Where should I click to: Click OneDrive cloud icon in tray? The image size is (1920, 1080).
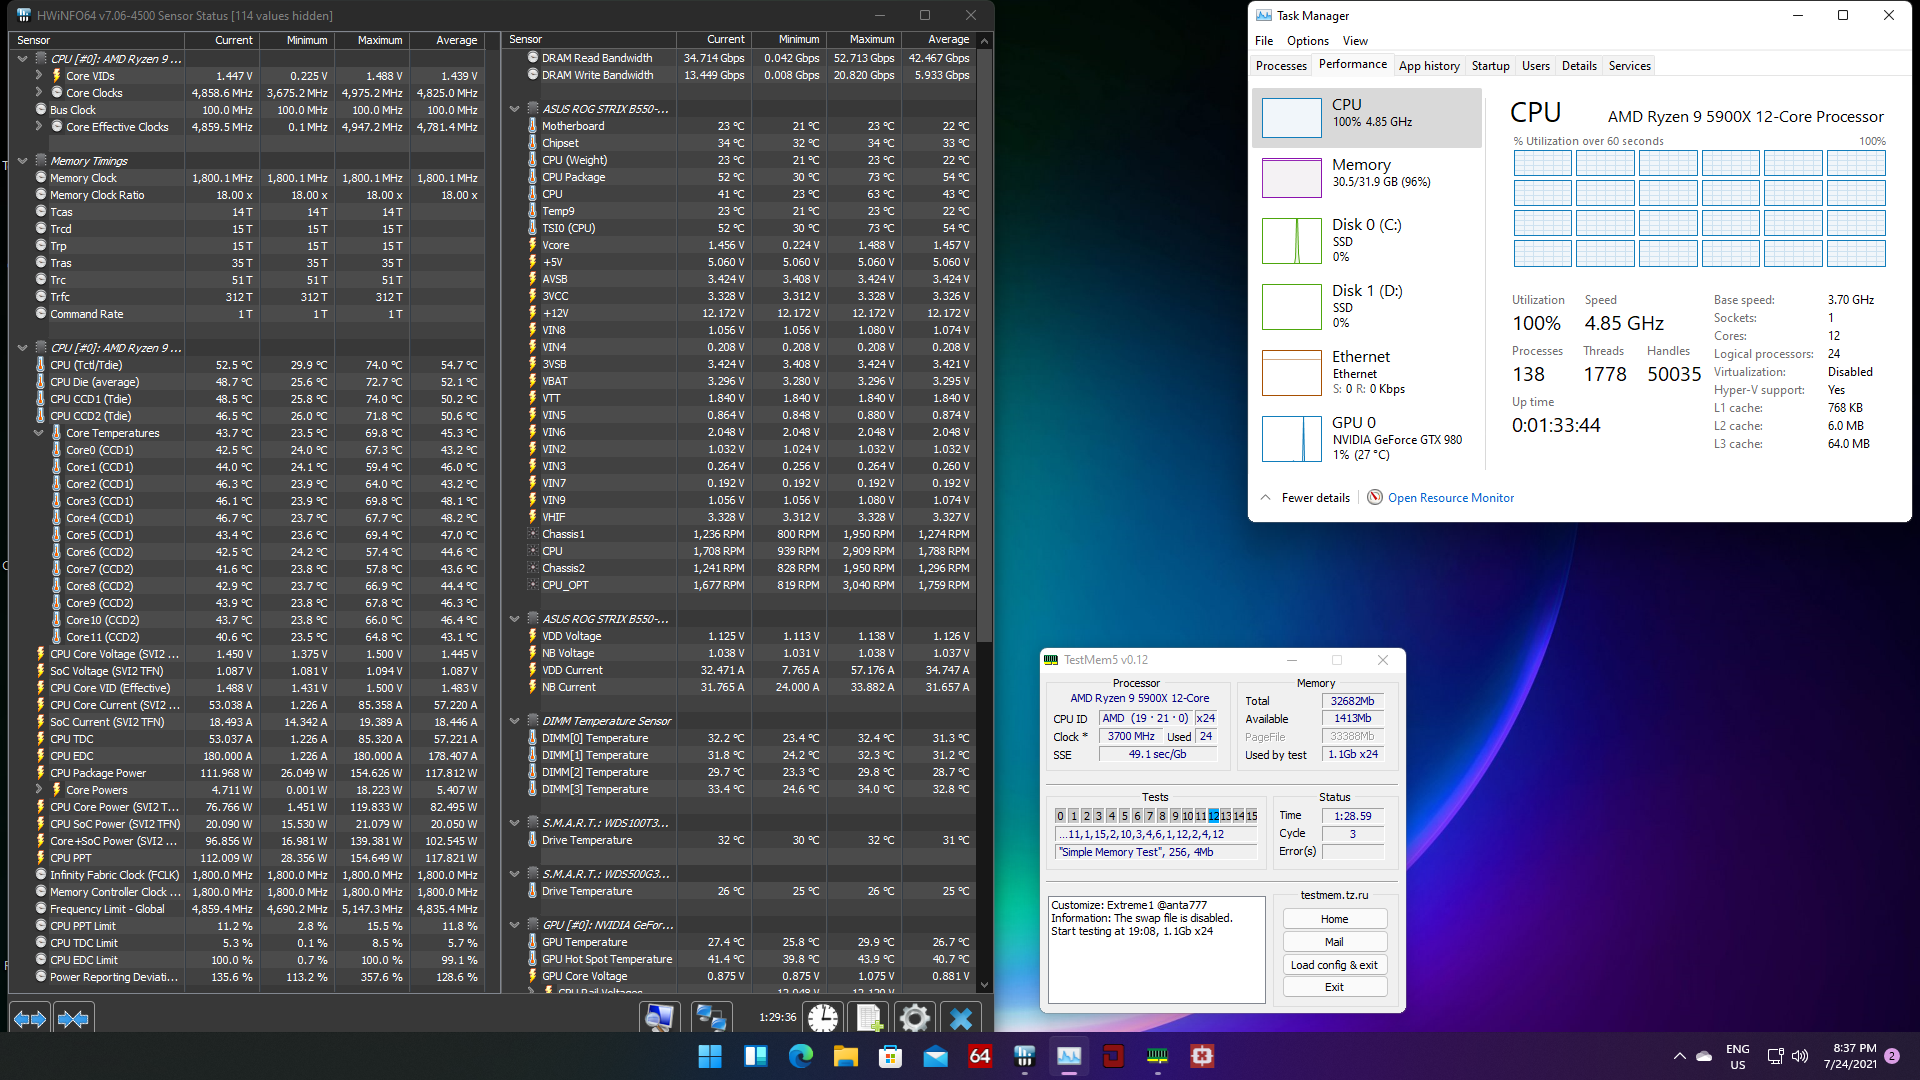1704,1056
